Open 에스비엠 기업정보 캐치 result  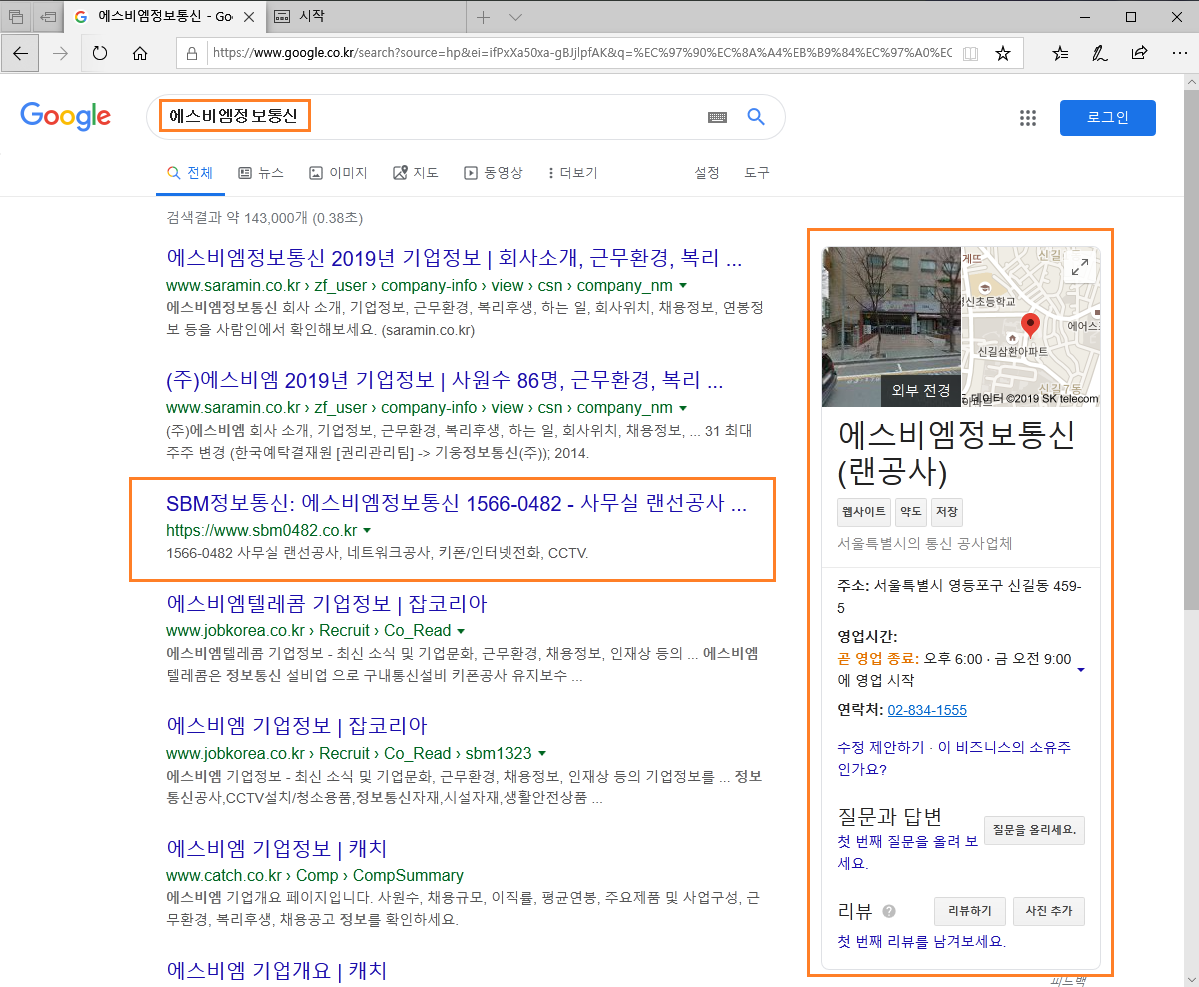[x=277, y=849]
